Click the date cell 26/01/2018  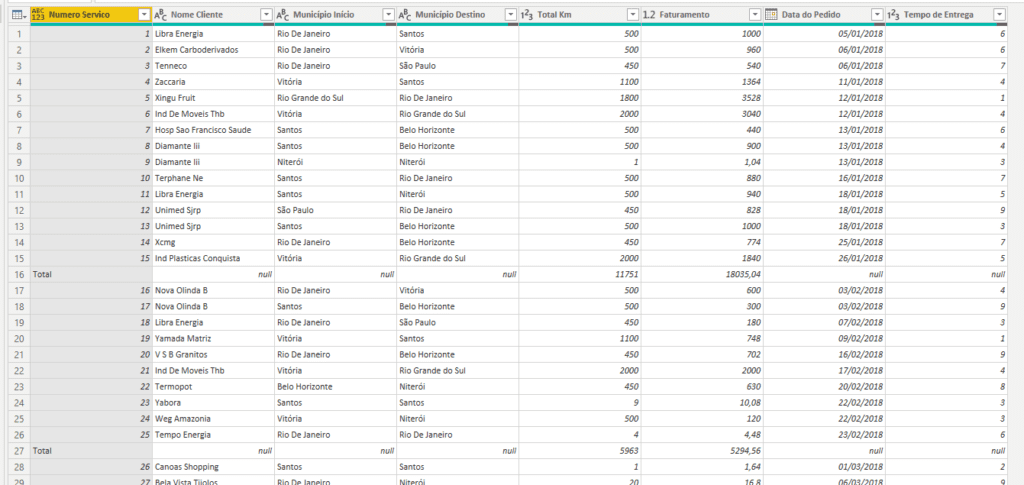pos(824,258)
